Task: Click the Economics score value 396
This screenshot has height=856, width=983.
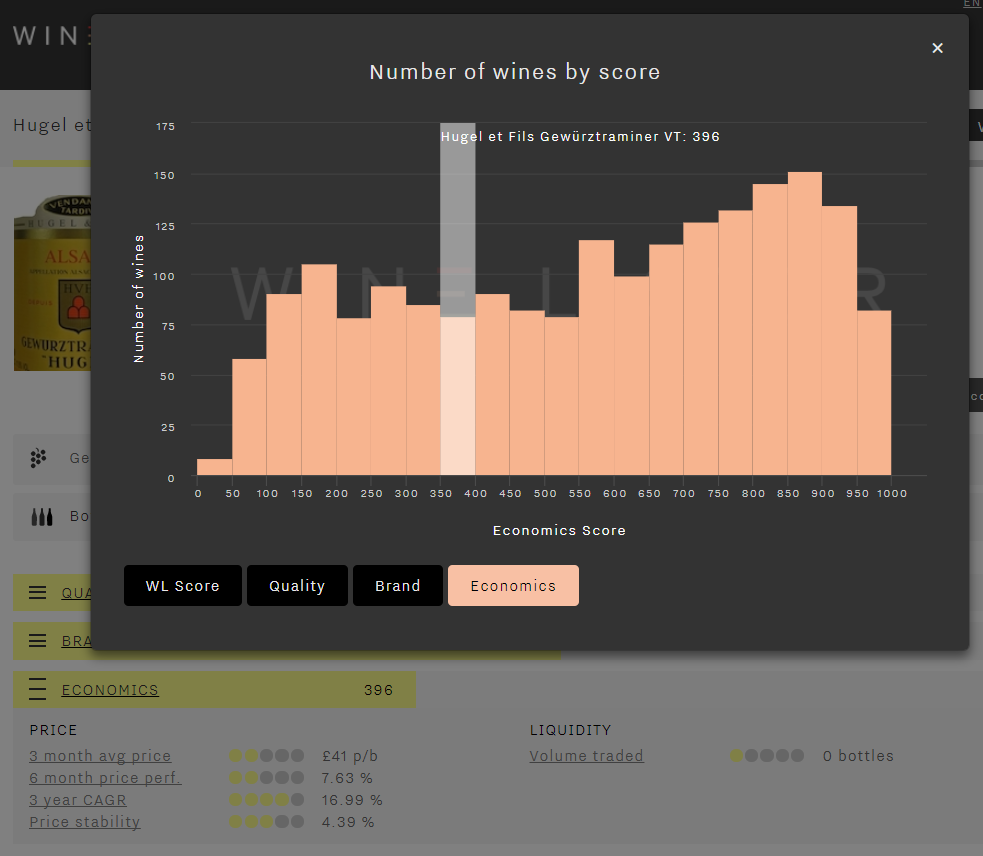Action: click(x=379, y=690)
